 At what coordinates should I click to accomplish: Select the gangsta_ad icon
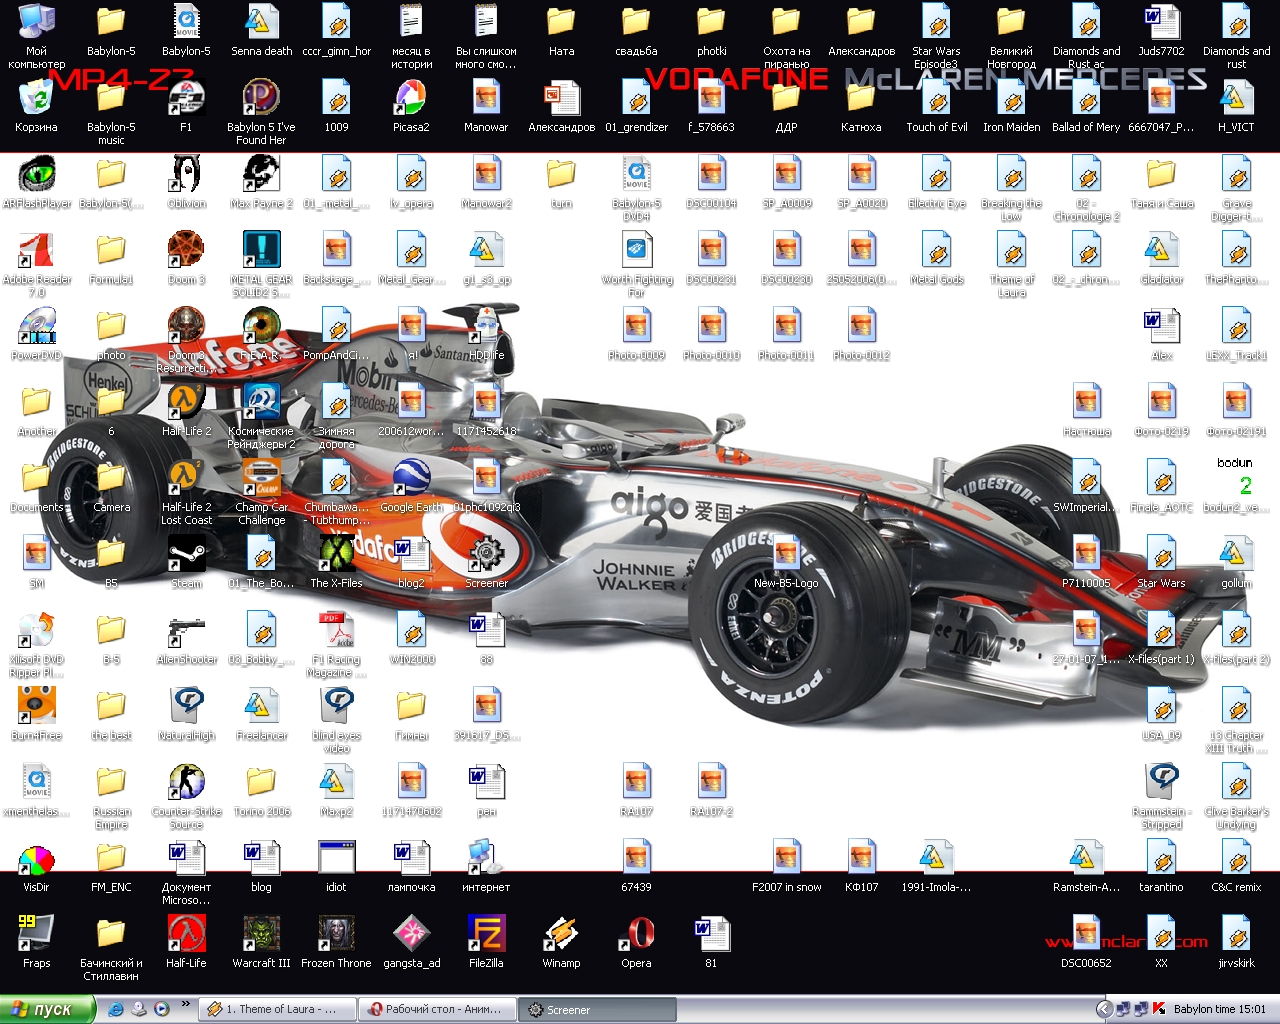[x=411, y=942]
